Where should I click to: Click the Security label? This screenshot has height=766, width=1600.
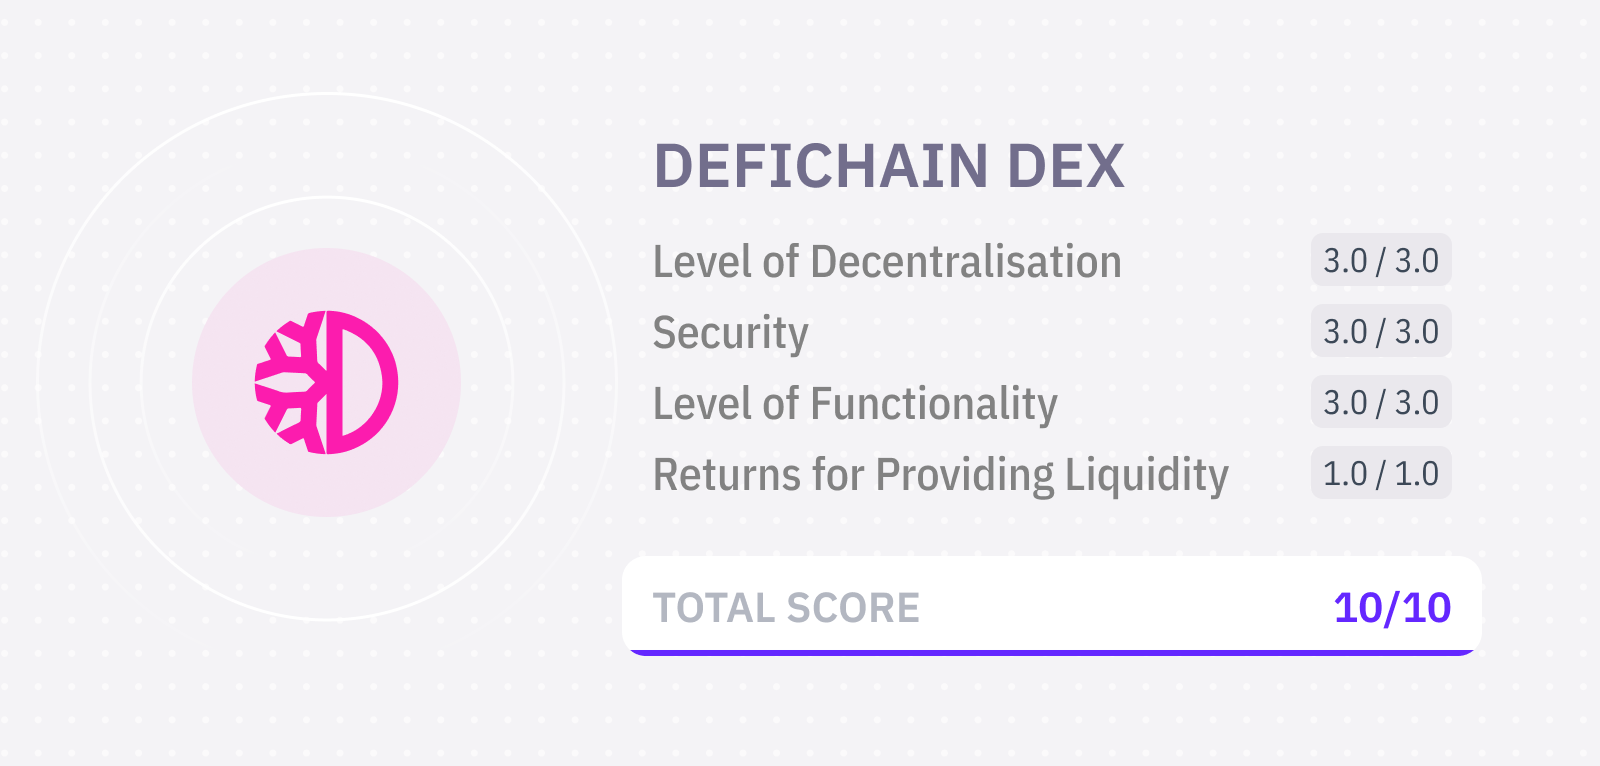tap(731, 334)
